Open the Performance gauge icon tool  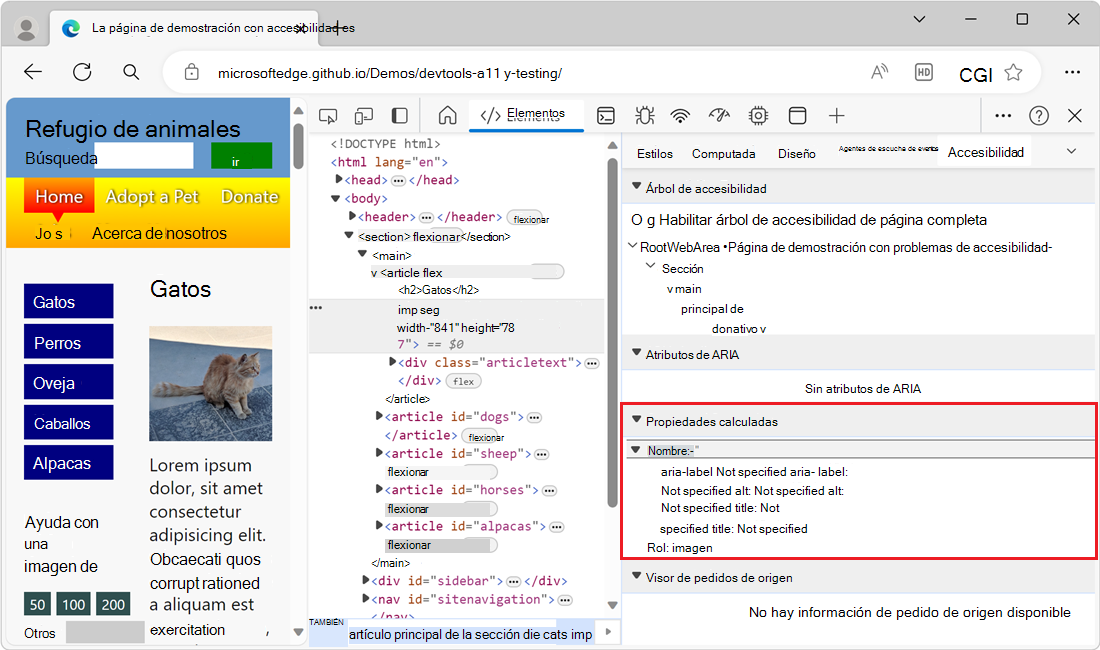pos(719,115)
